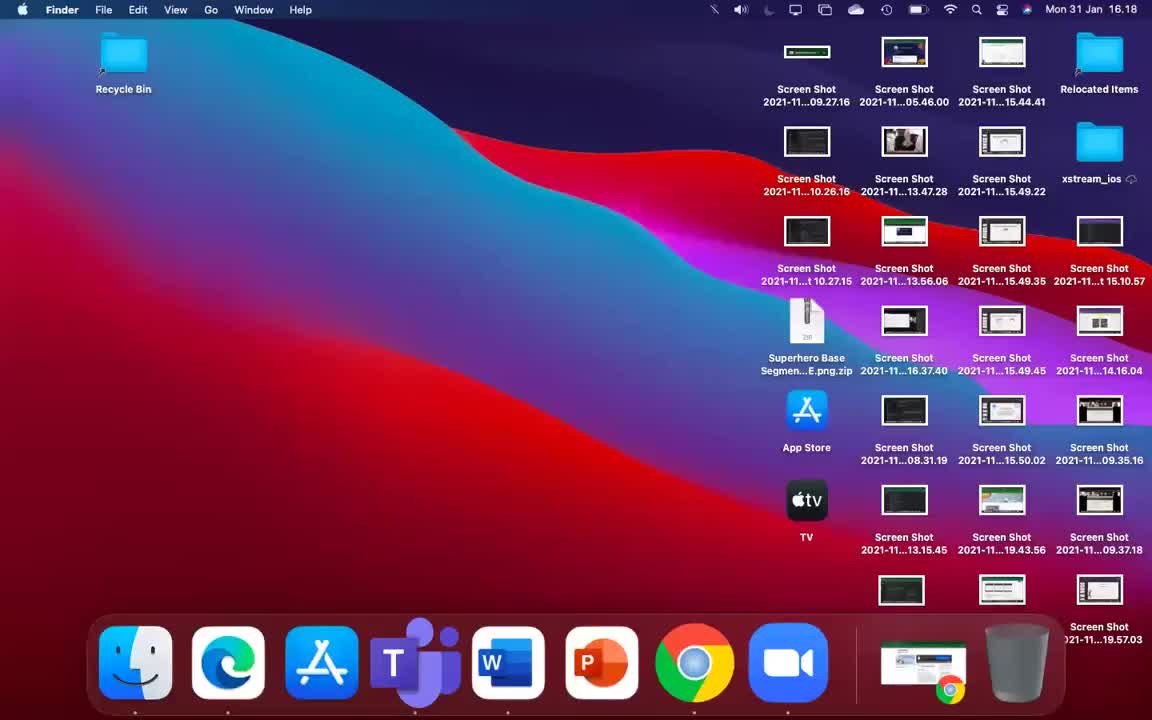
Task: Launch Microsoft Edge from the Dock
Action: coord(228,663)
